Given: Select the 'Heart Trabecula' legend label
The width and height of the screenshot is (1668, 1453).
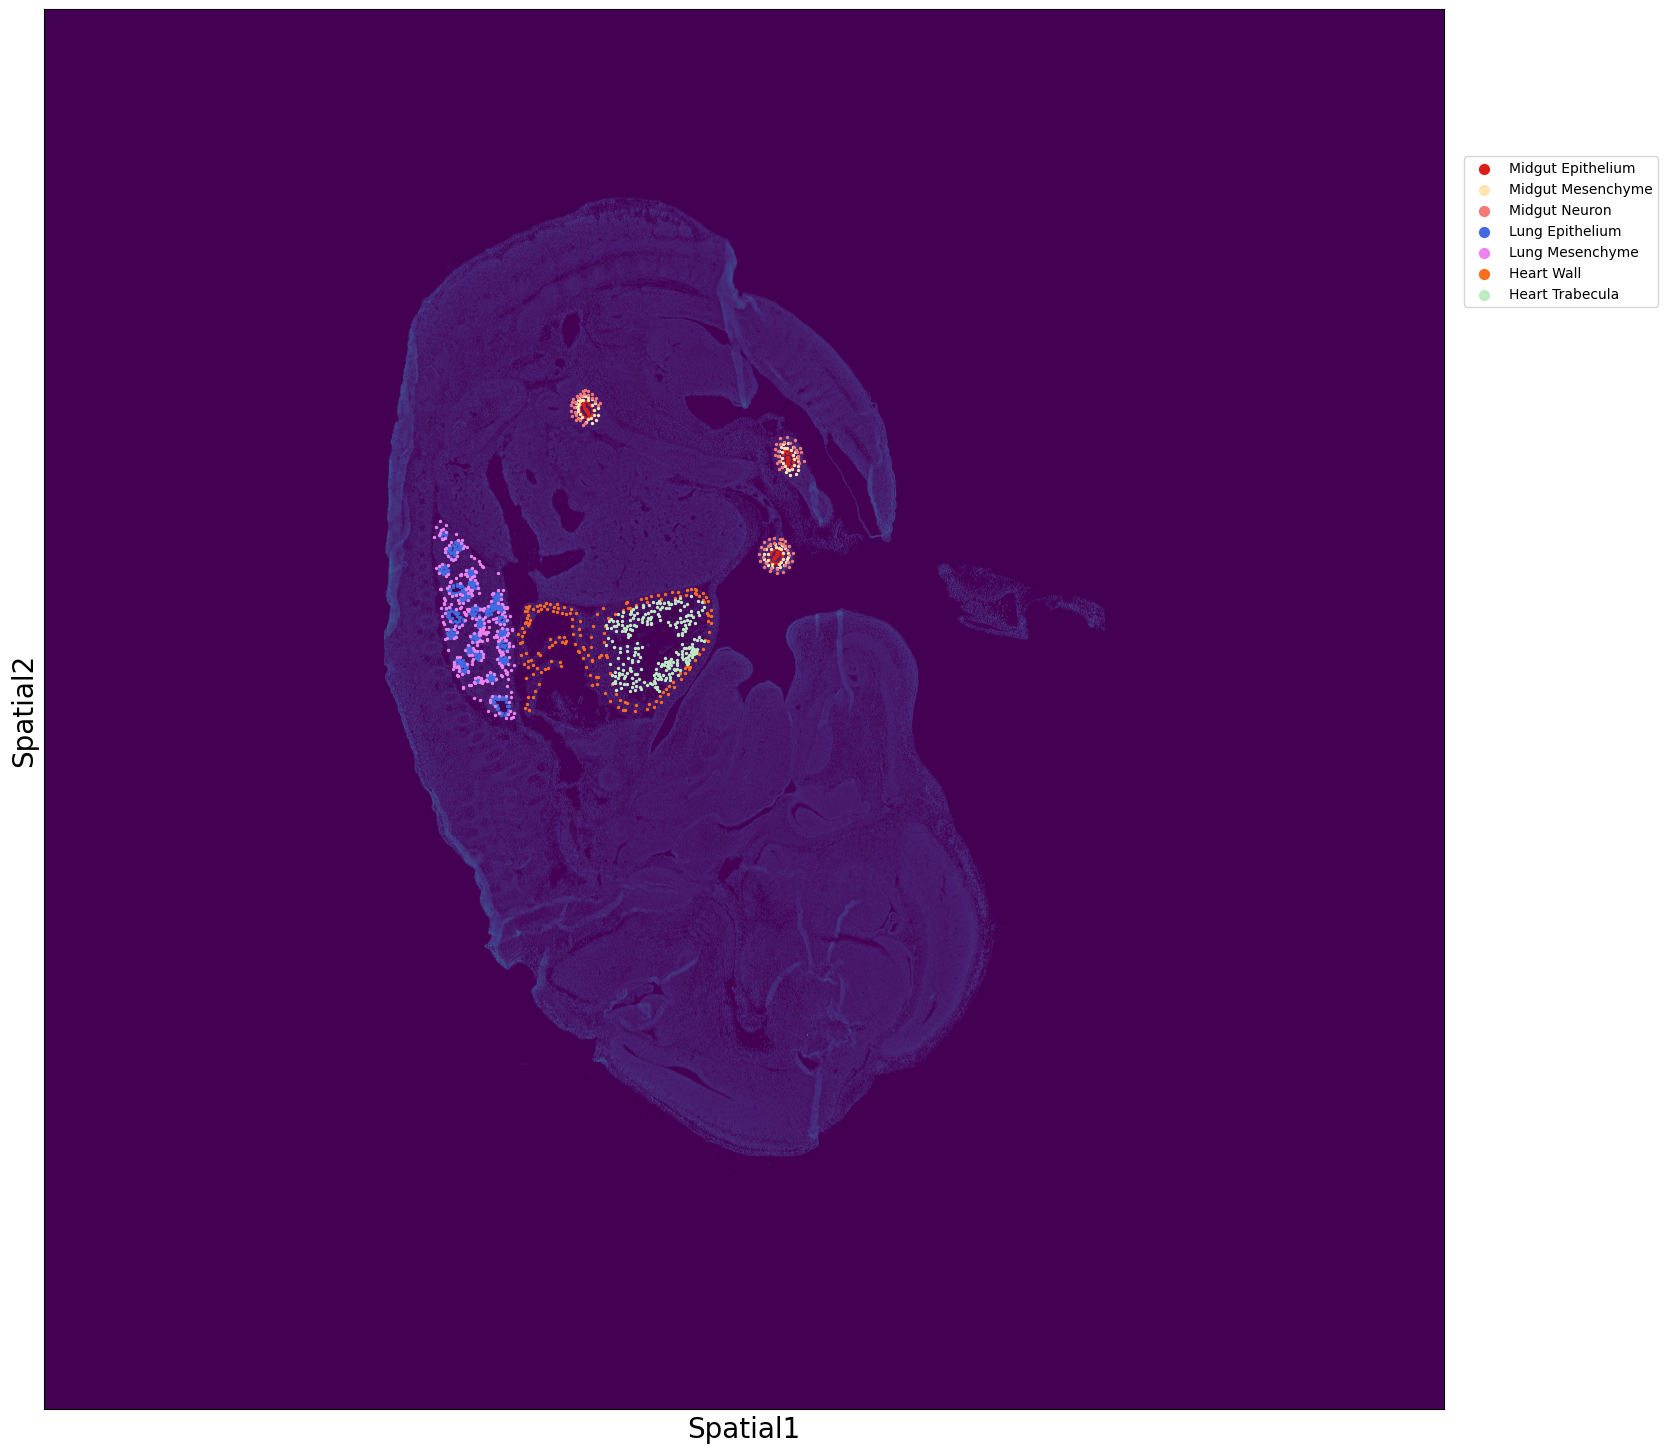Looking at the screenshot, I should [1563, 295].
